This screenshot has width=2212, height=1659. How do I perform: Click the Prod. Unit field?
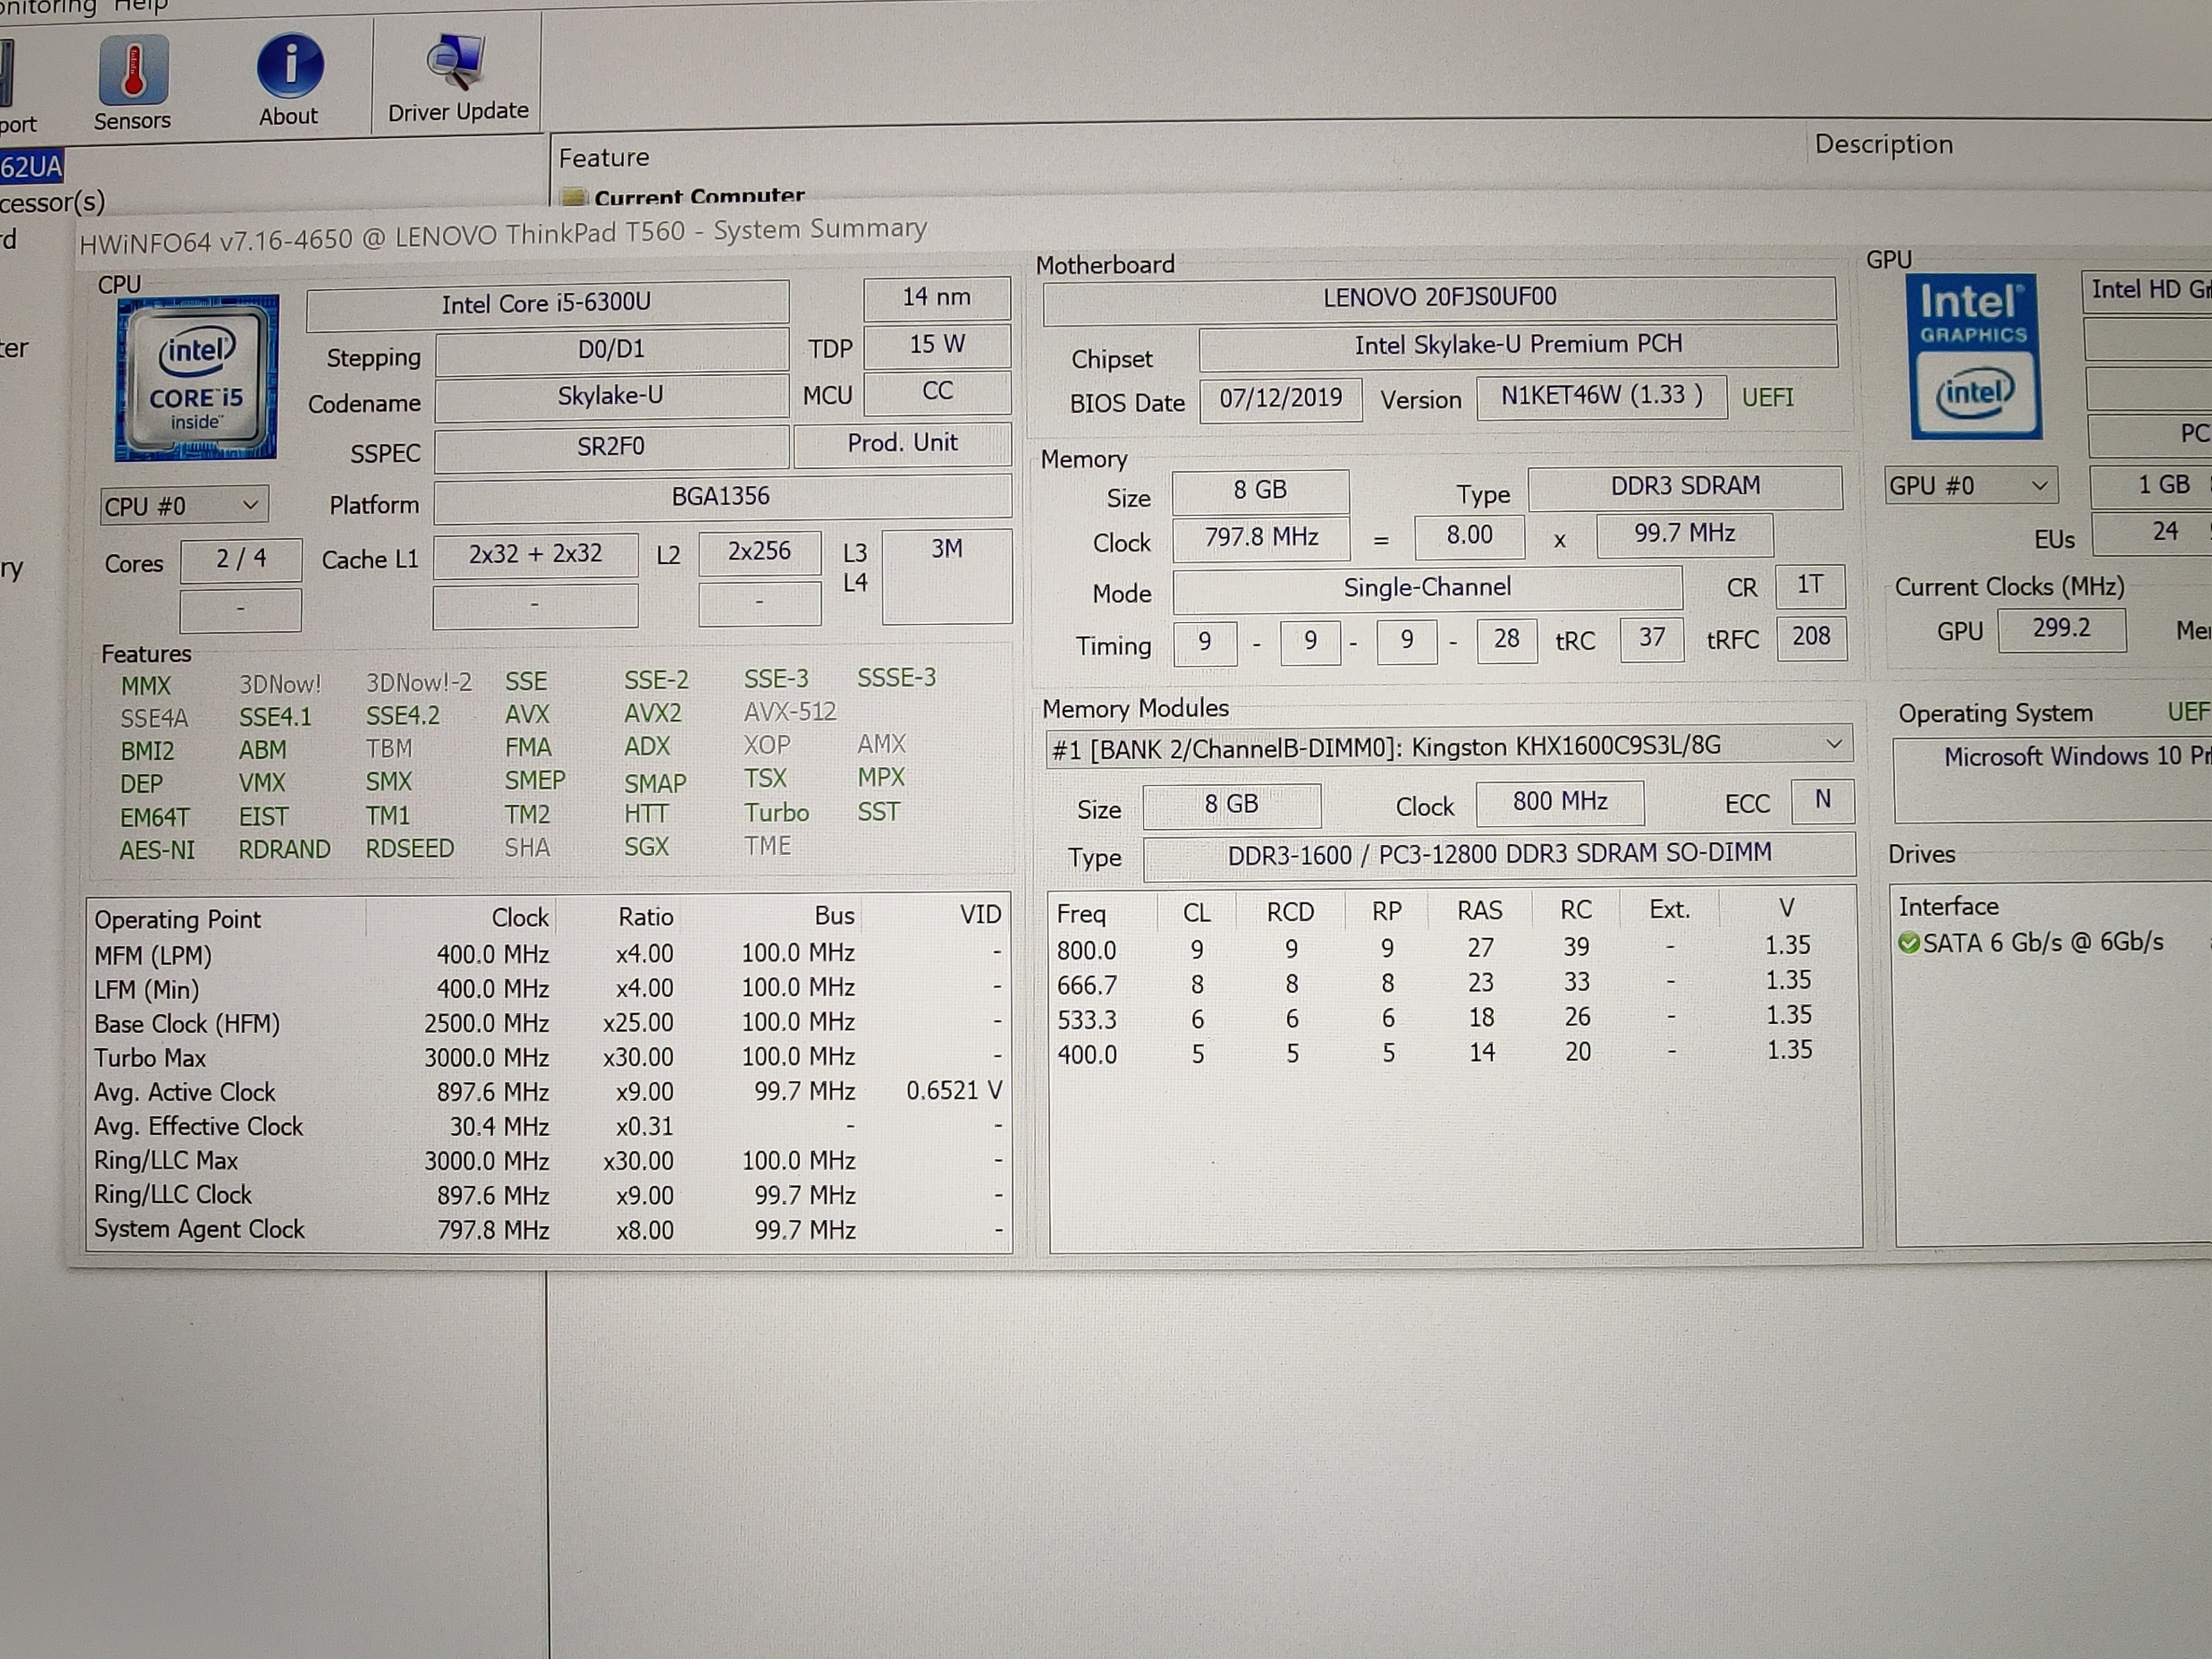tap(902, 443)
